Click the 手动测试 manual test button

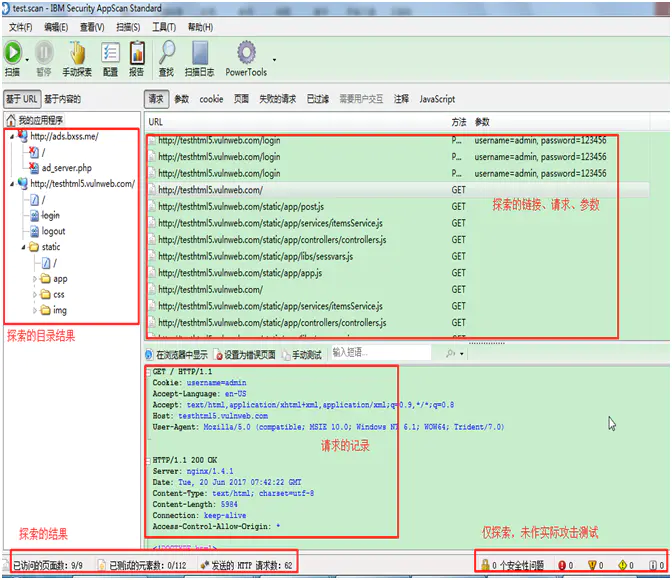click(x=302, y=355)
